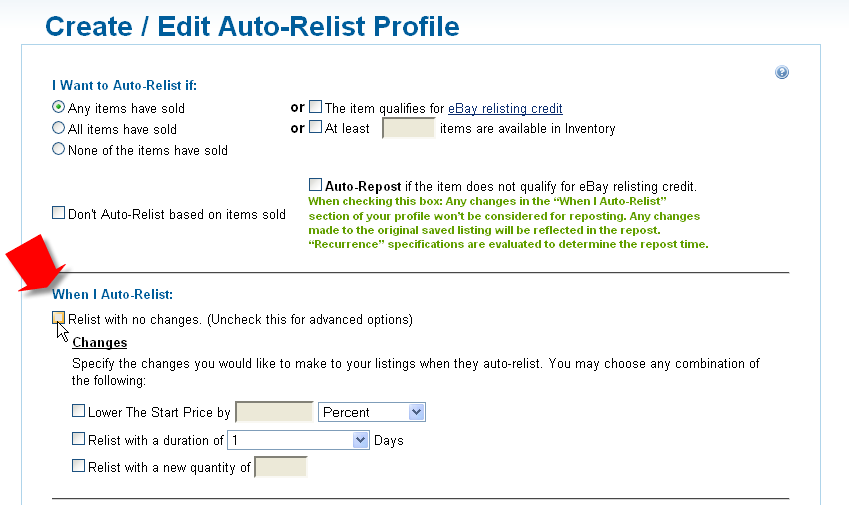The width and height of the screenshot is (849, 505).
Task: Toggle 'Relist with no changes' checkbox
Action: coord(58,318)
